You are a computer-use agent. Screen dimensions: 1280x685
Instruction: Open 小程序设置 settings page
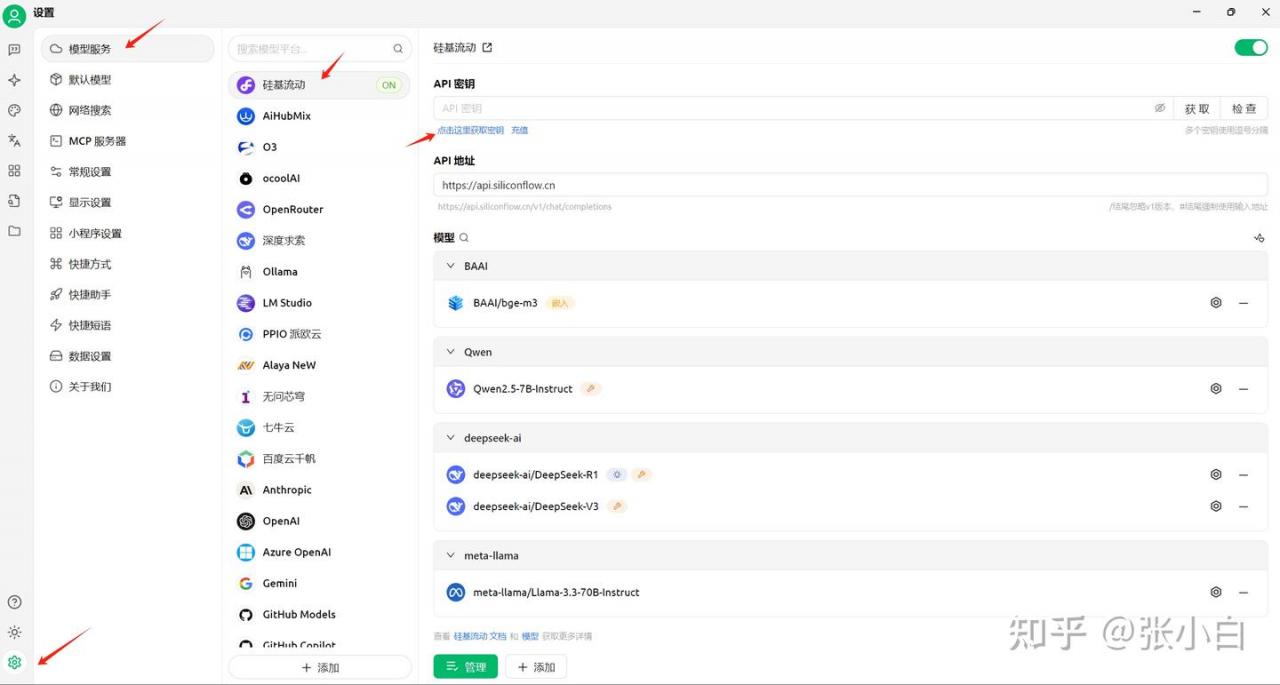click(x=127, y=233)
